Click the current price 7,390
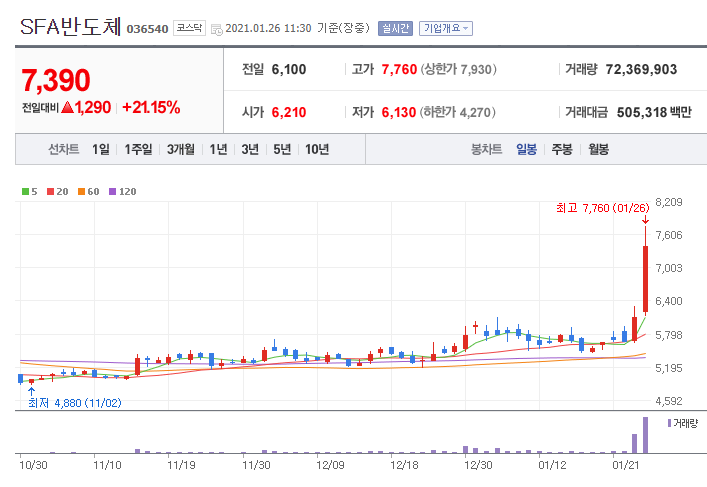The image size is (707, 487). point(56,80)
